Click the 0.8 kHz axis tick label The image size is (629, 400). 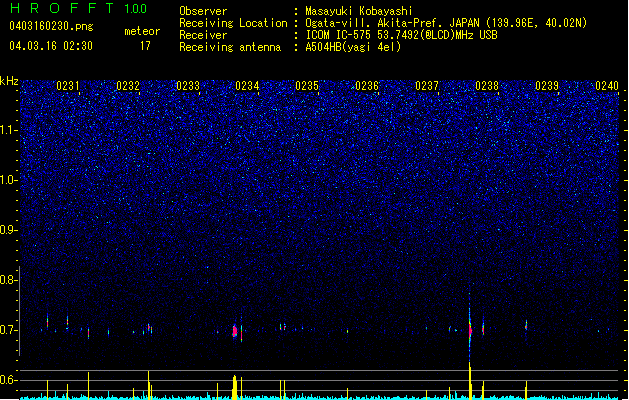click(8, 280)
